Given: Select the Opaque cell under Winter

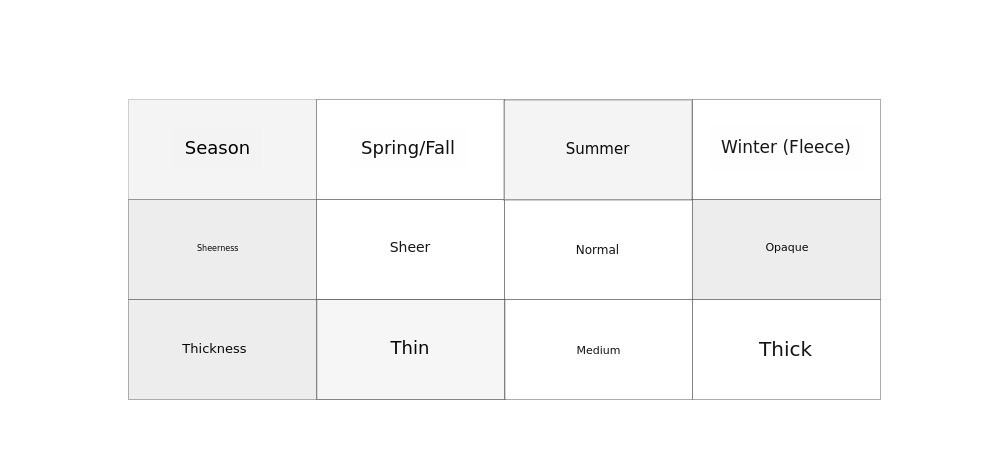Looking at the screenshot, I should click(x=786, y=249).
